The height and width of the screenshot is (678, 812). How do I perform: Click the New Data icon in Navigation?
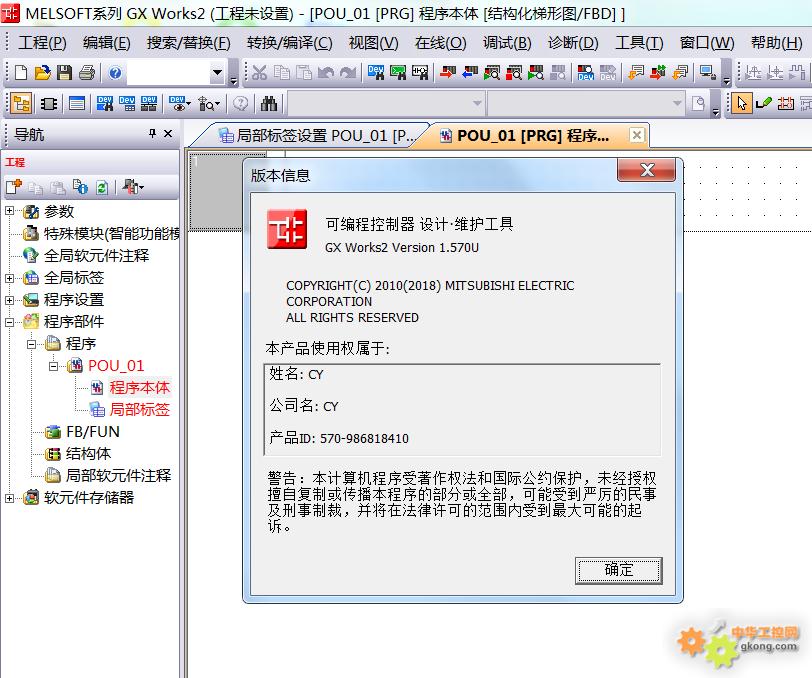click(14, 187)
